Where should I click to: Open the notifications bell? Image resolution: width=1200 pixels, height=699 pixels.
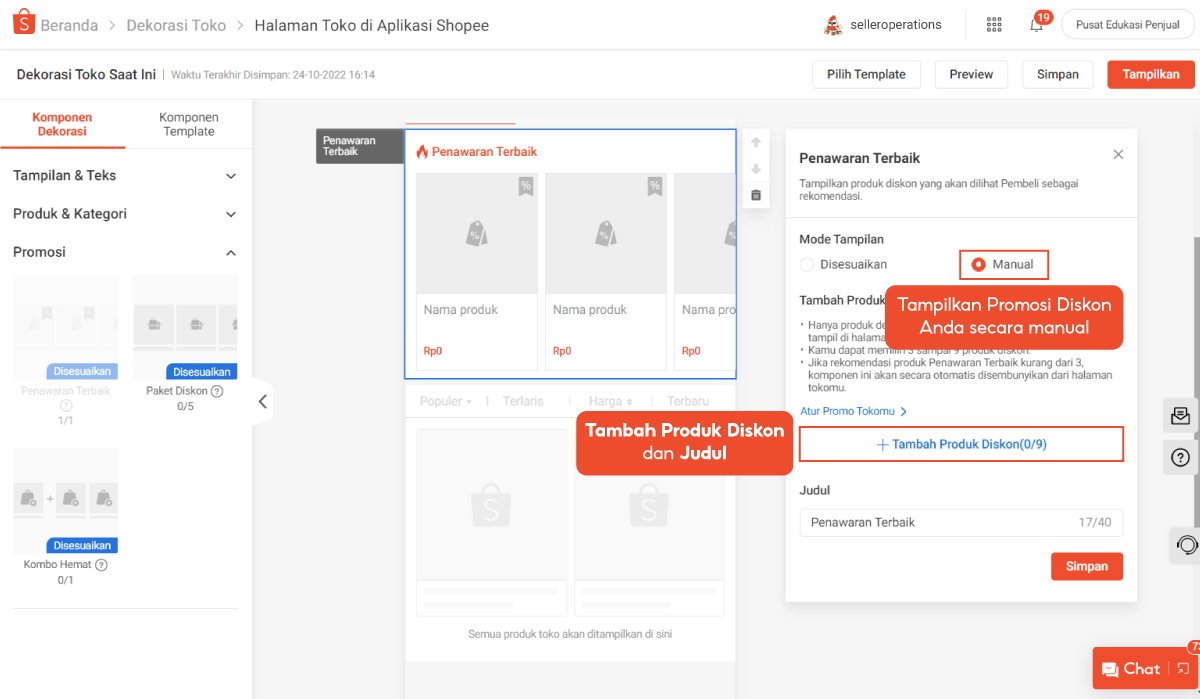(x=1036, y=25)
